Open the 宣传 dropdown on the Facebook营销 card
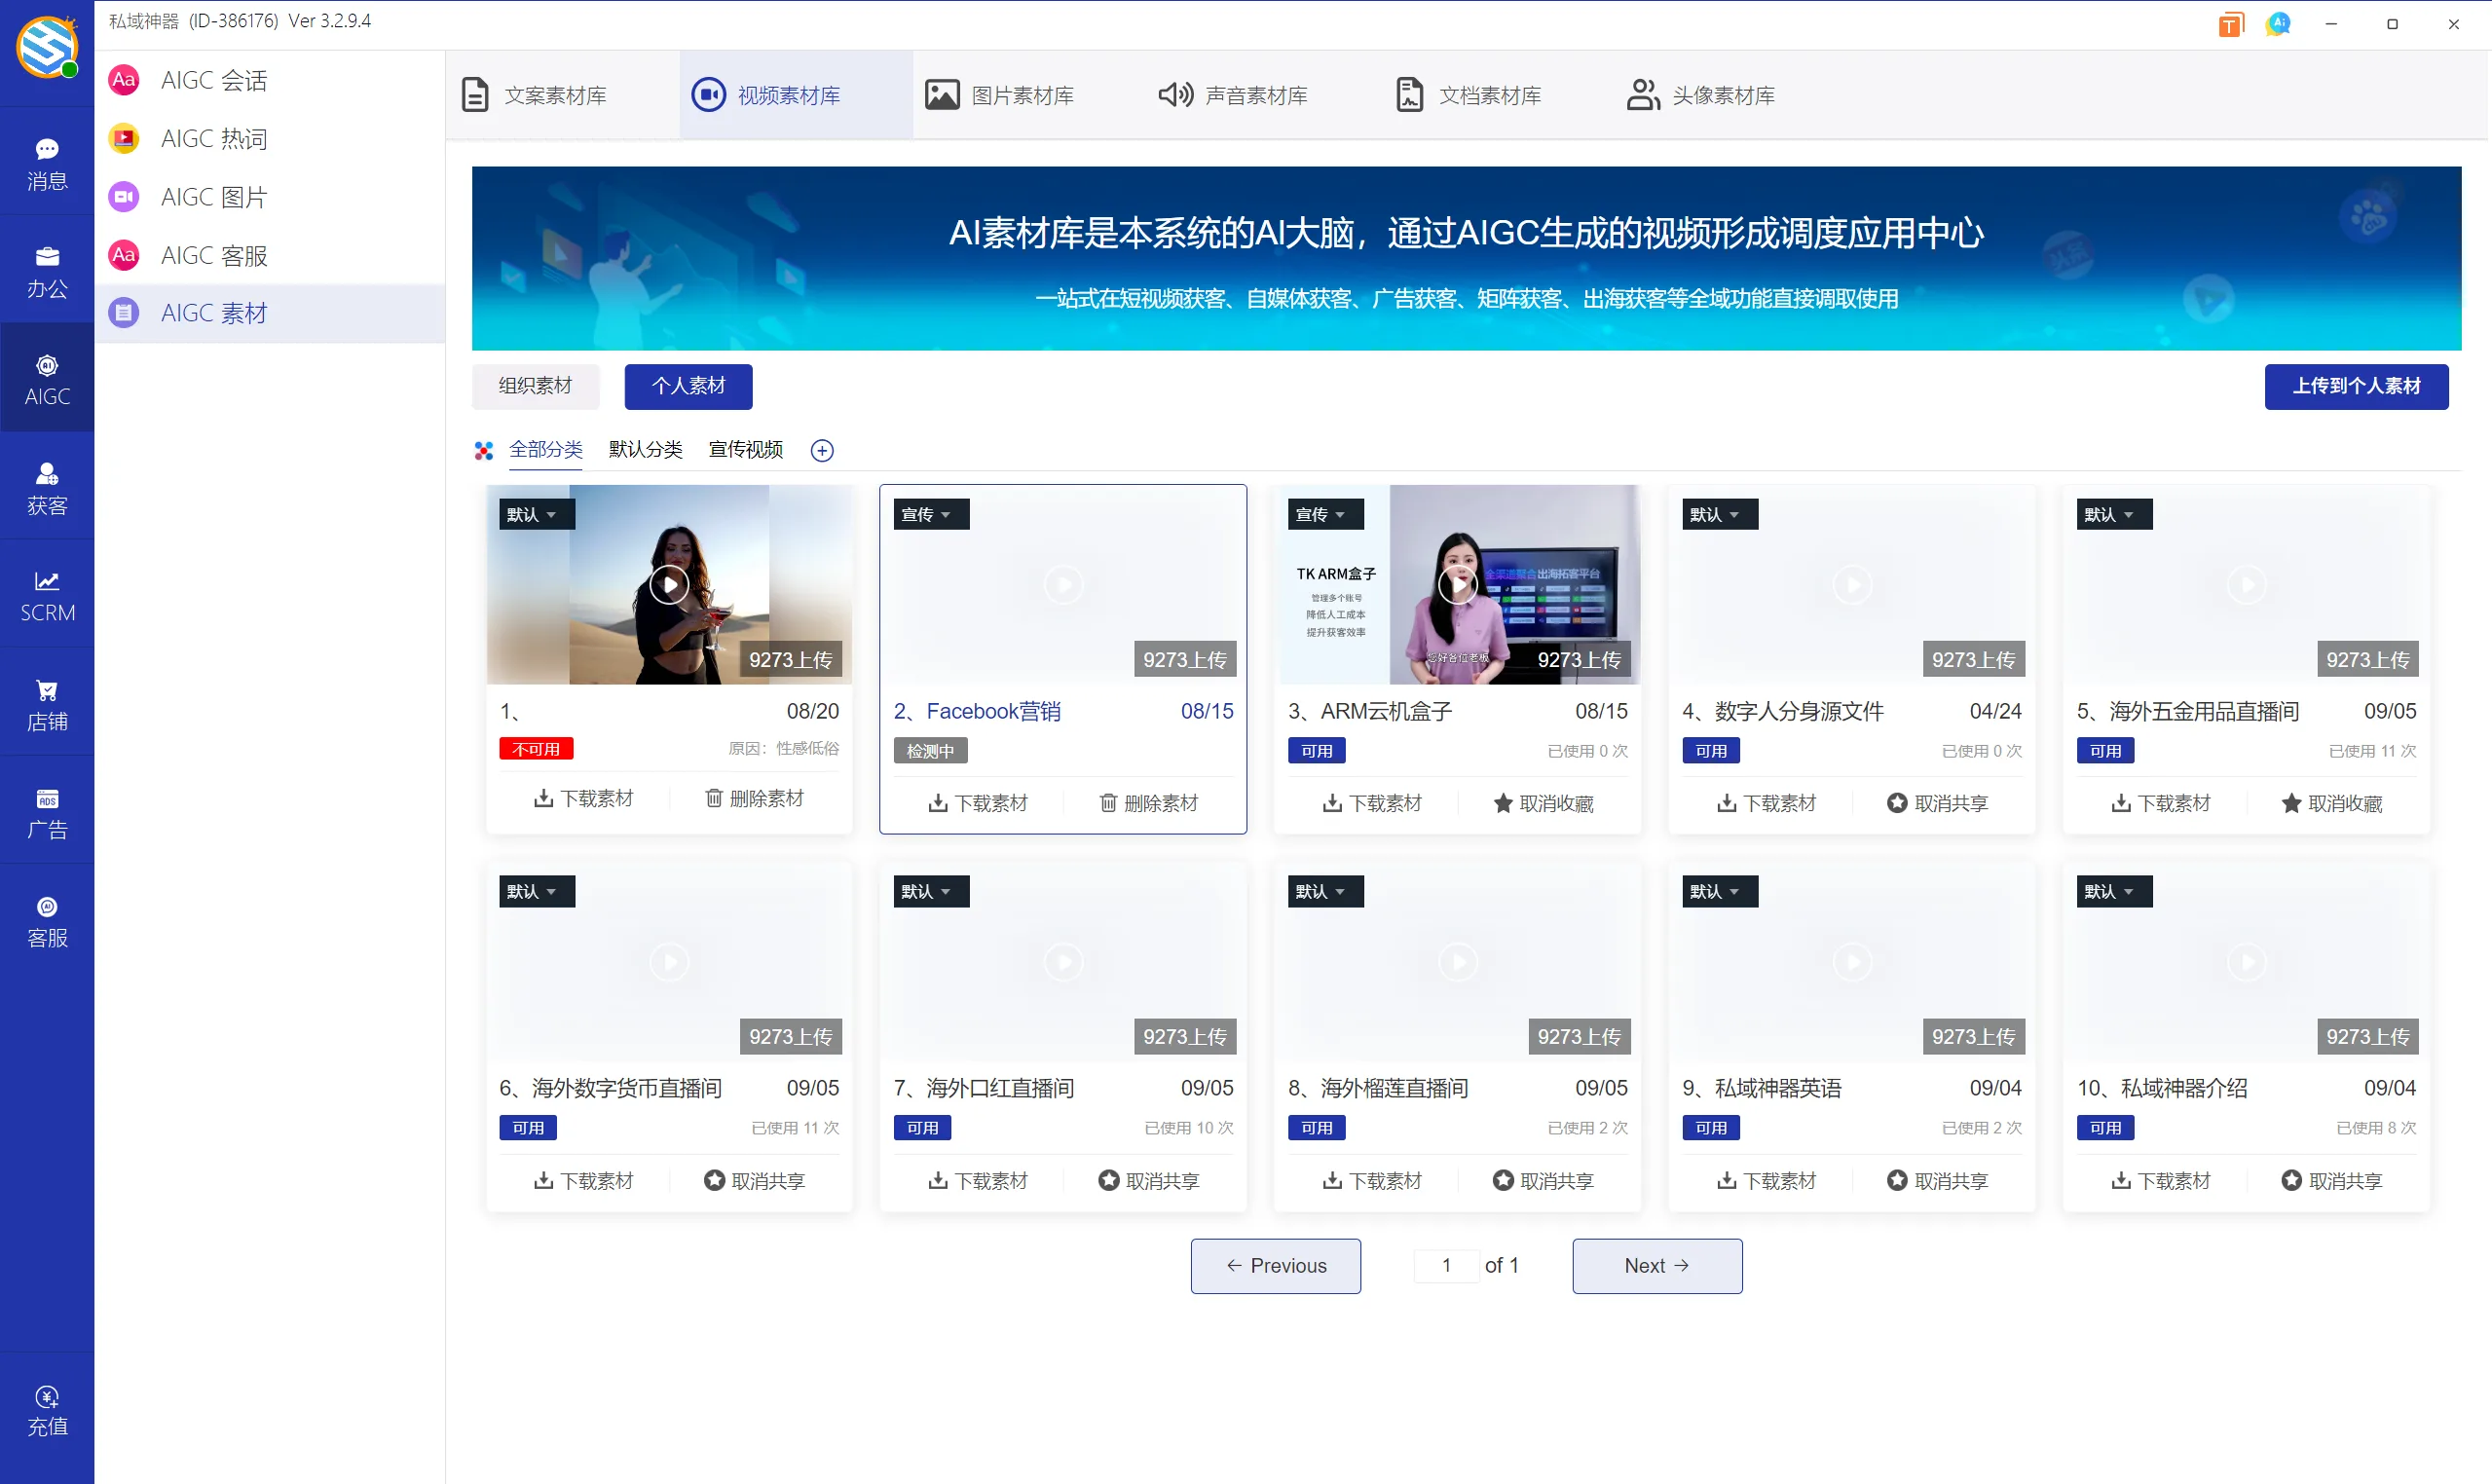 coord(929,513)
